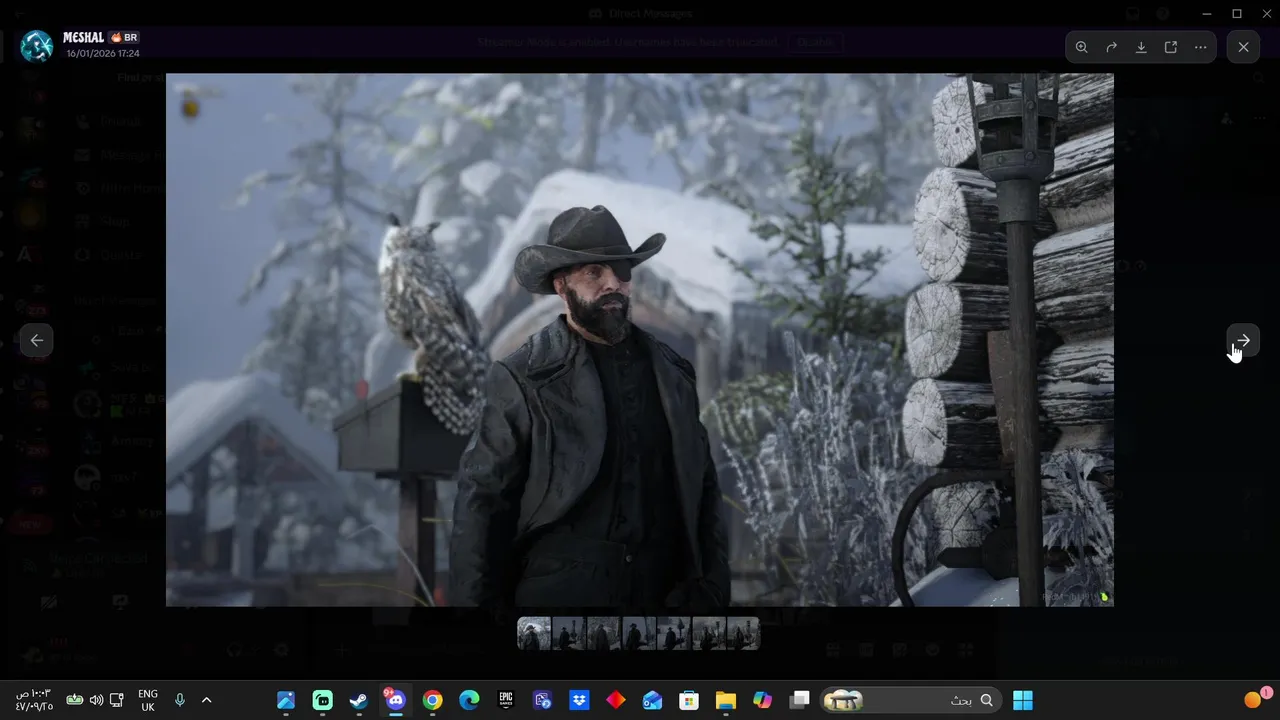Open the taskbar clock and date
This screenshot has height=720, width=1280.
(x=34, y=700)
